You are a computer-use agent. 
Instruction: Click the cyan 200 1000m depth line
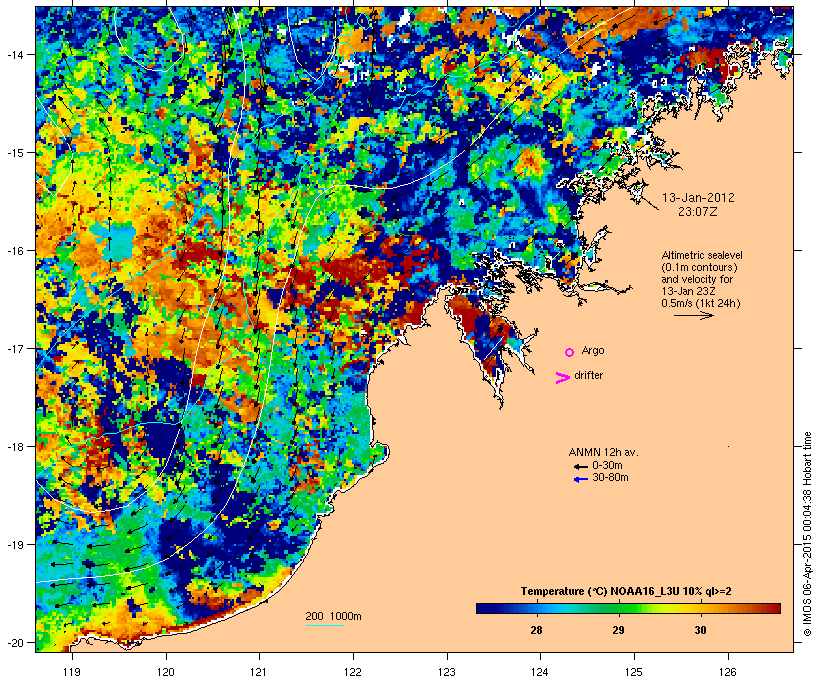[325, 625]
